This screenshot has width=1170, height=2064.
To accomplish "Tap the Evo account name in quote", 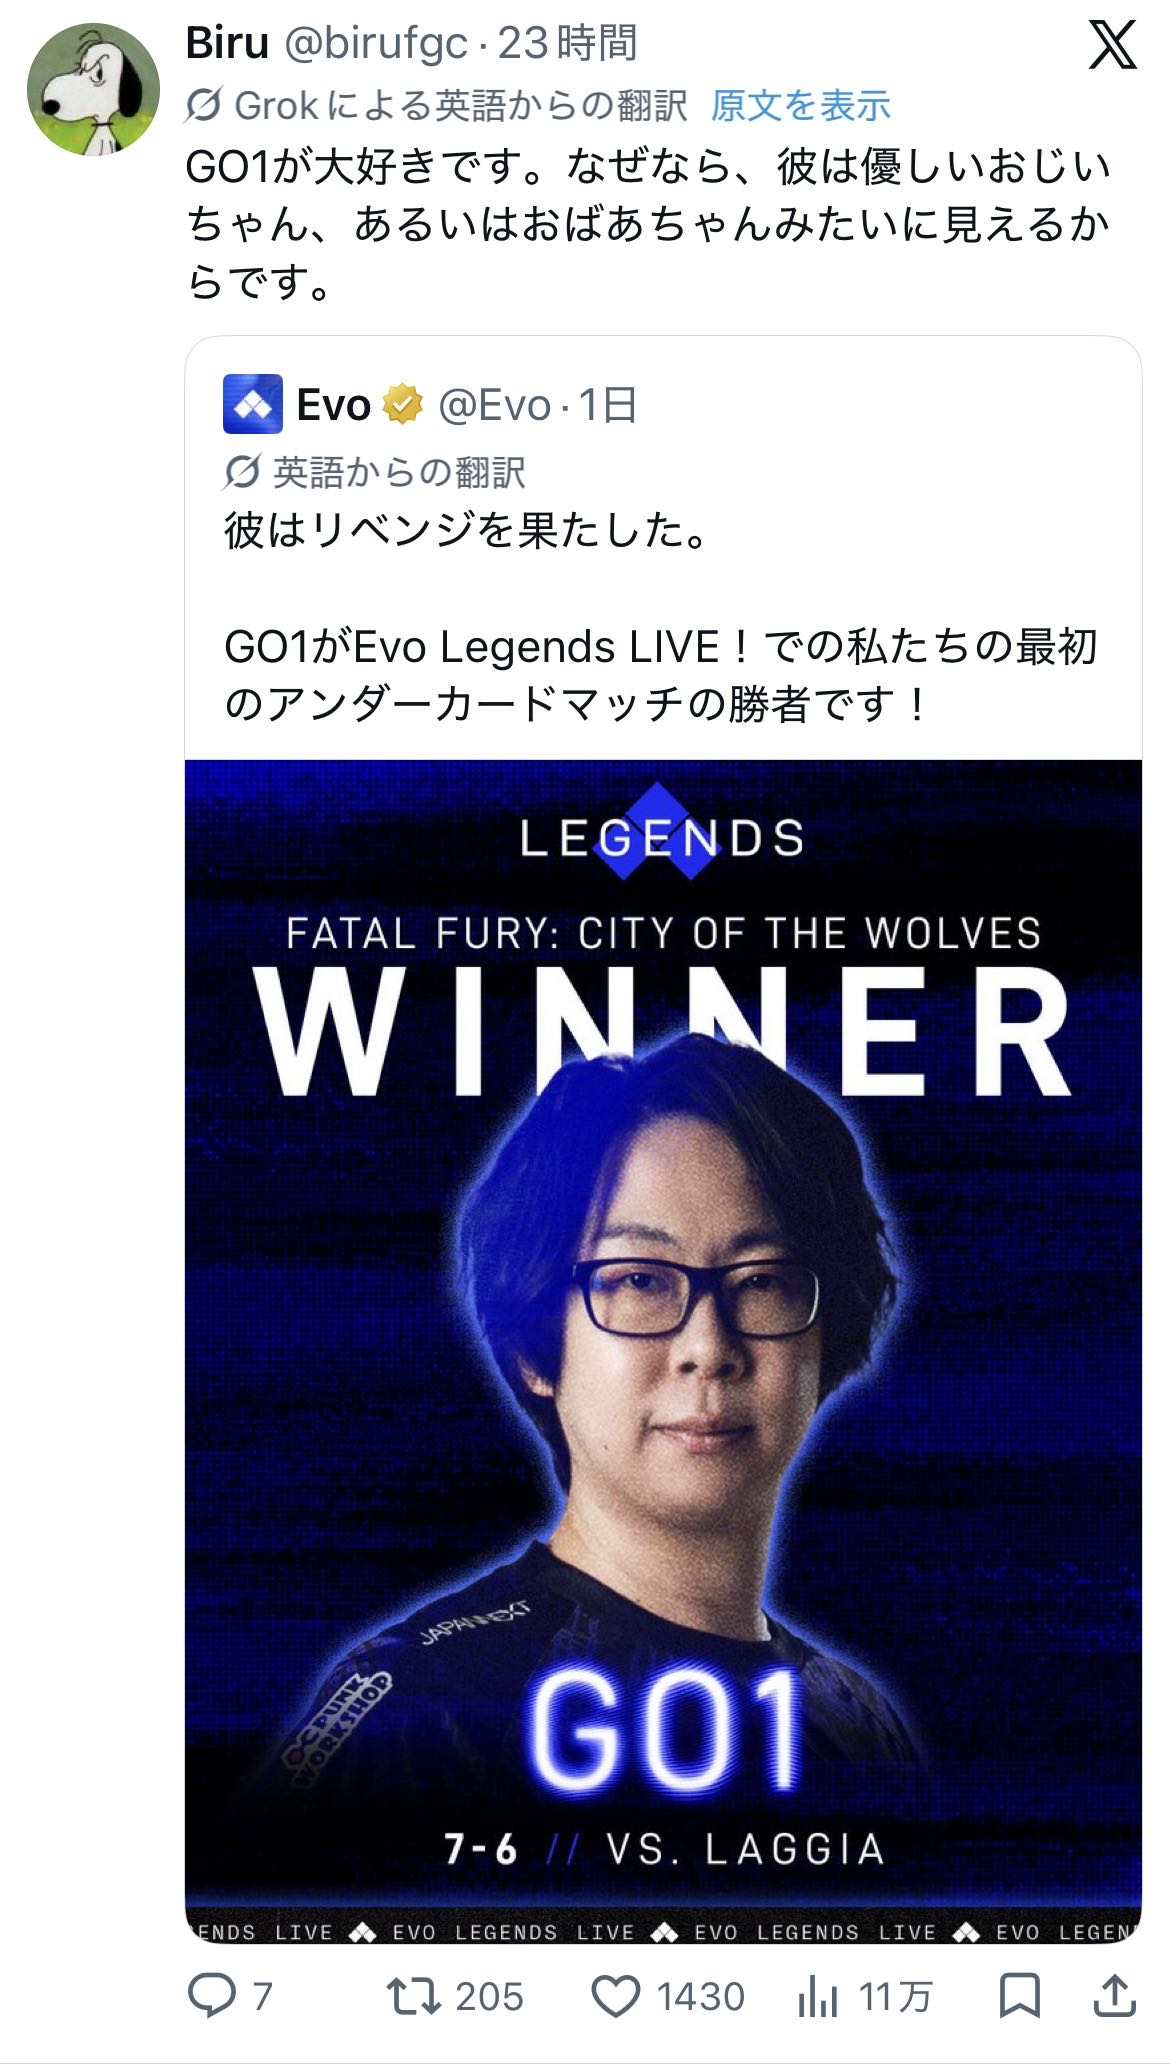I will [333, 405].
